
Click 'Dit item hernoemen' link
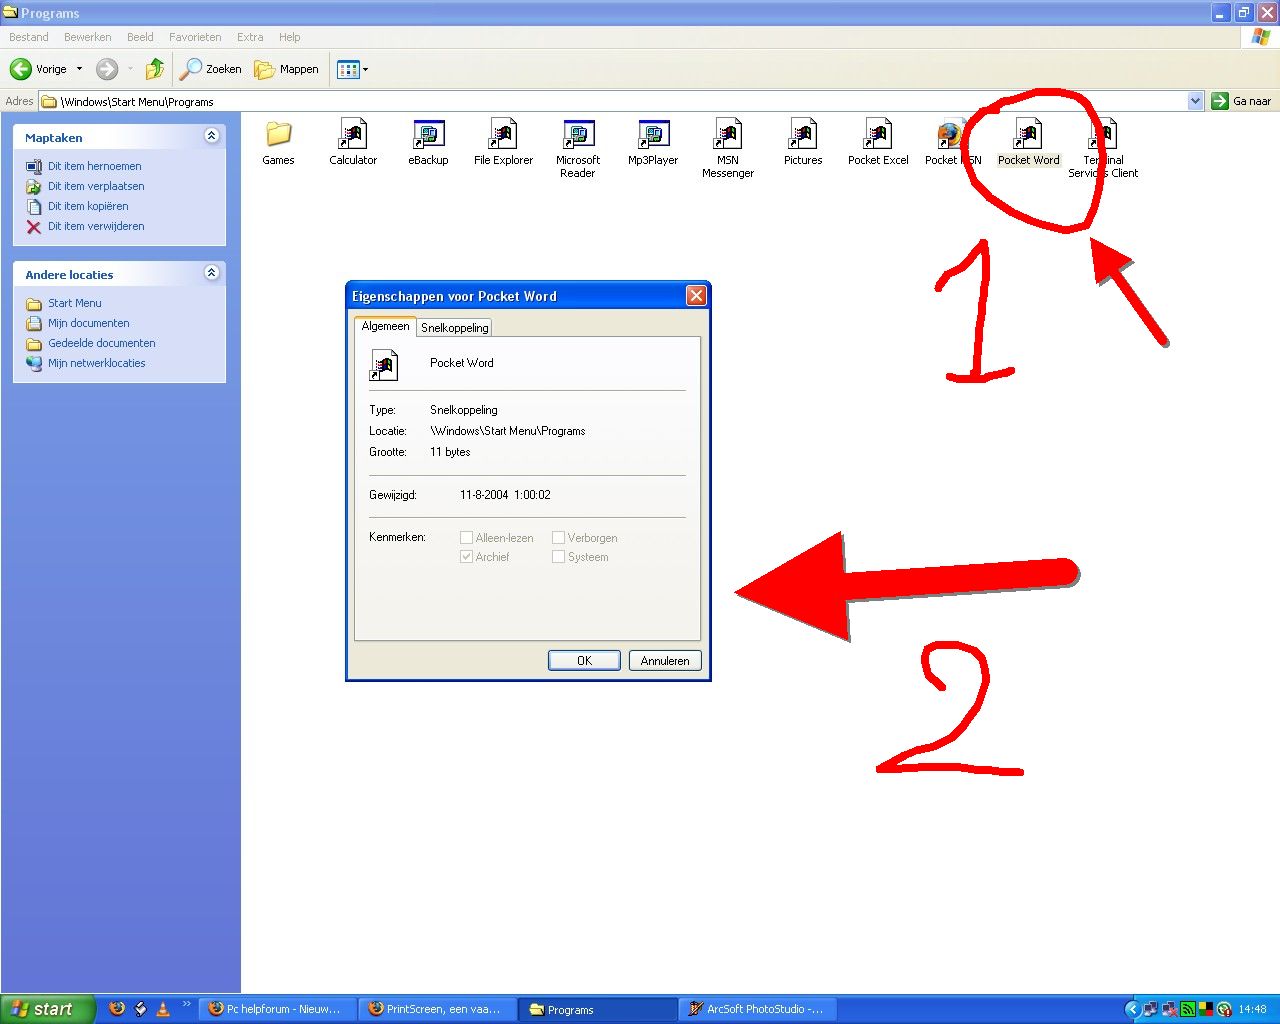[x=95, y=166]
